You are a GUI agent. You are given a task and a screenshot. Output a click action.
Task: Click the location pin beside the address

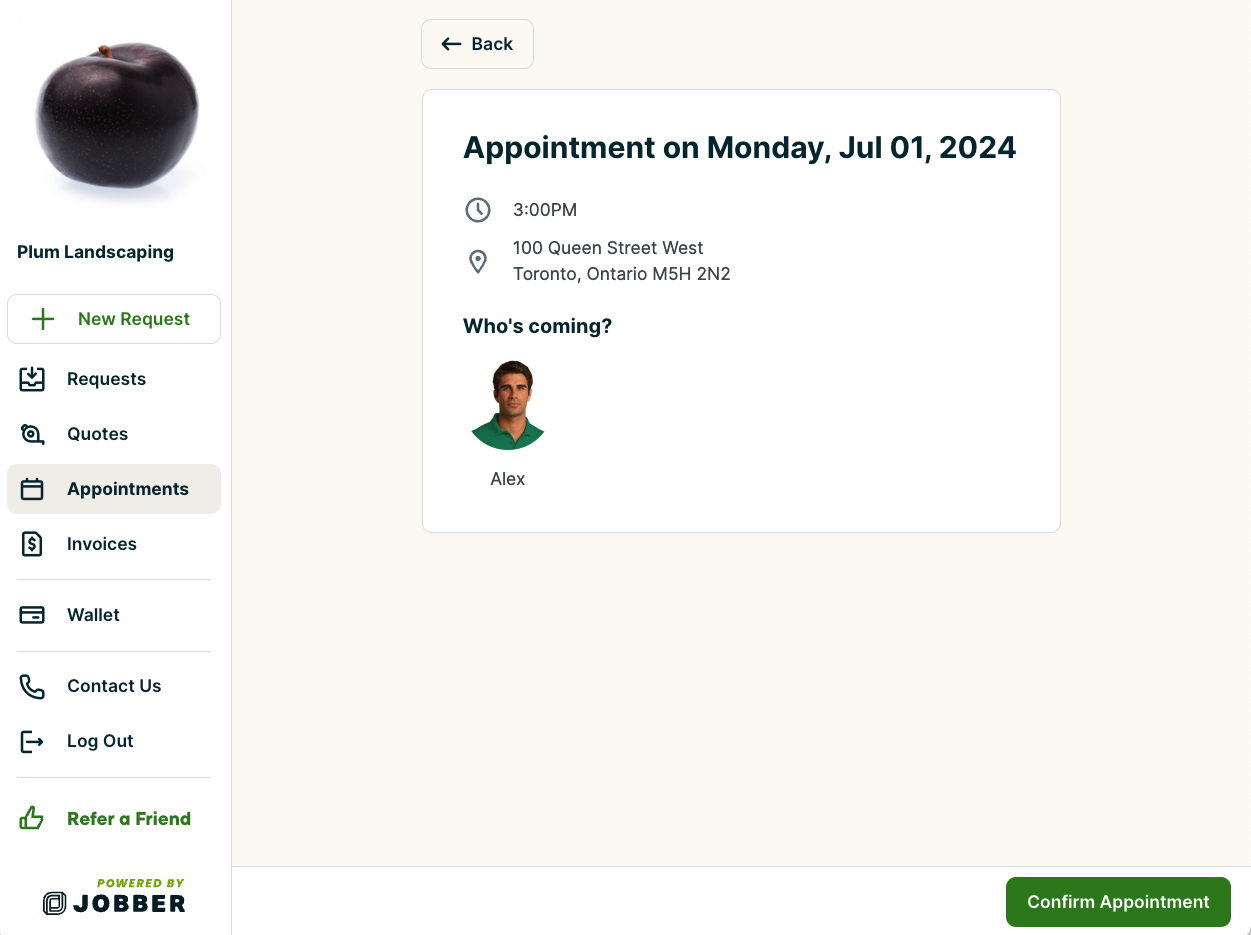click(478, 261)
